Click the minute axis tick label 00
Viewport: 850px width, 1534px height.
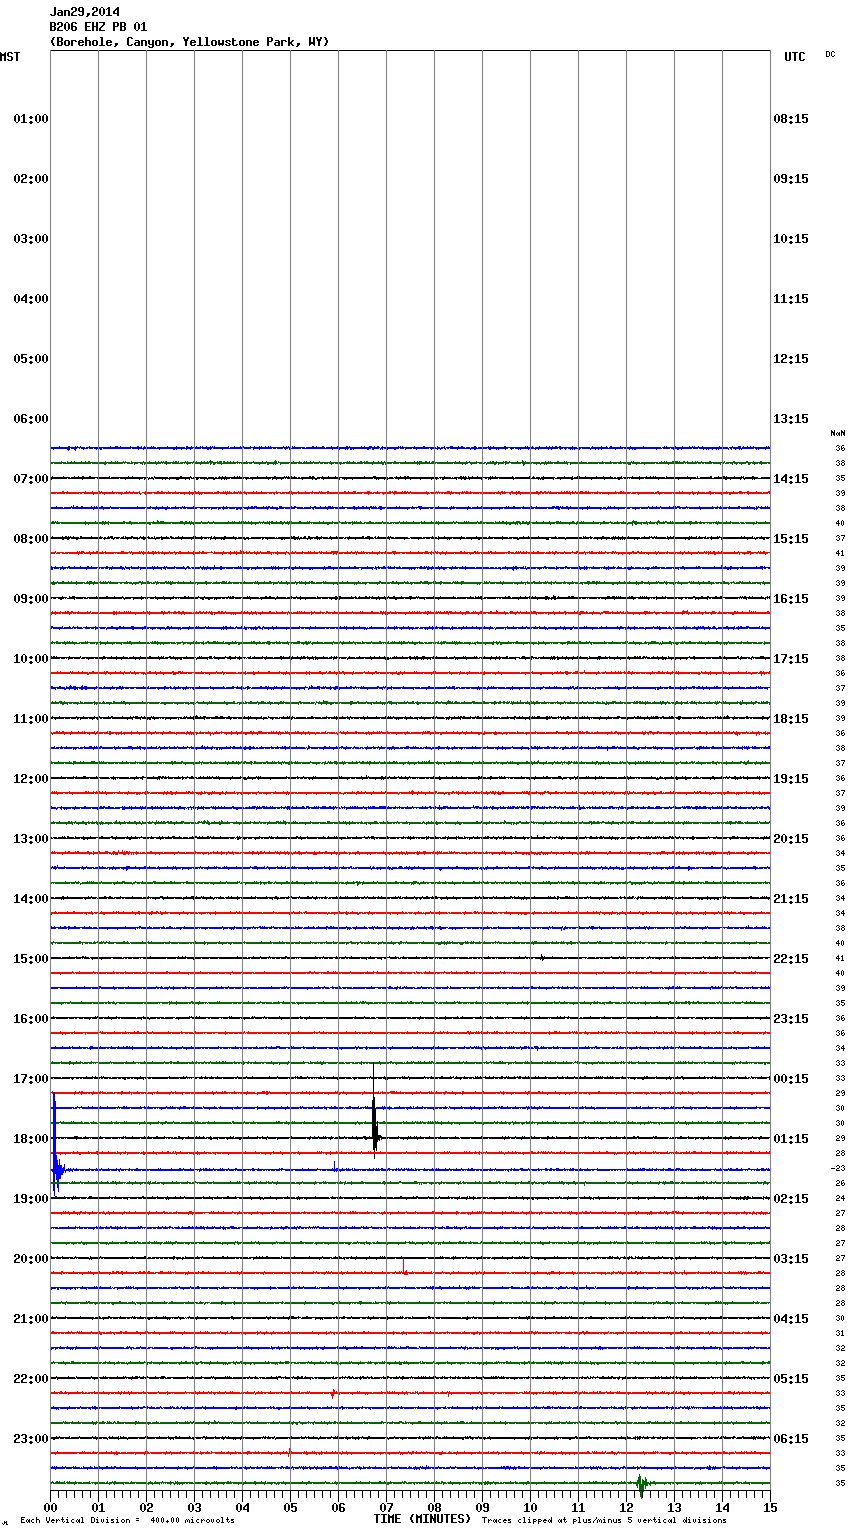coord(50,1507)
